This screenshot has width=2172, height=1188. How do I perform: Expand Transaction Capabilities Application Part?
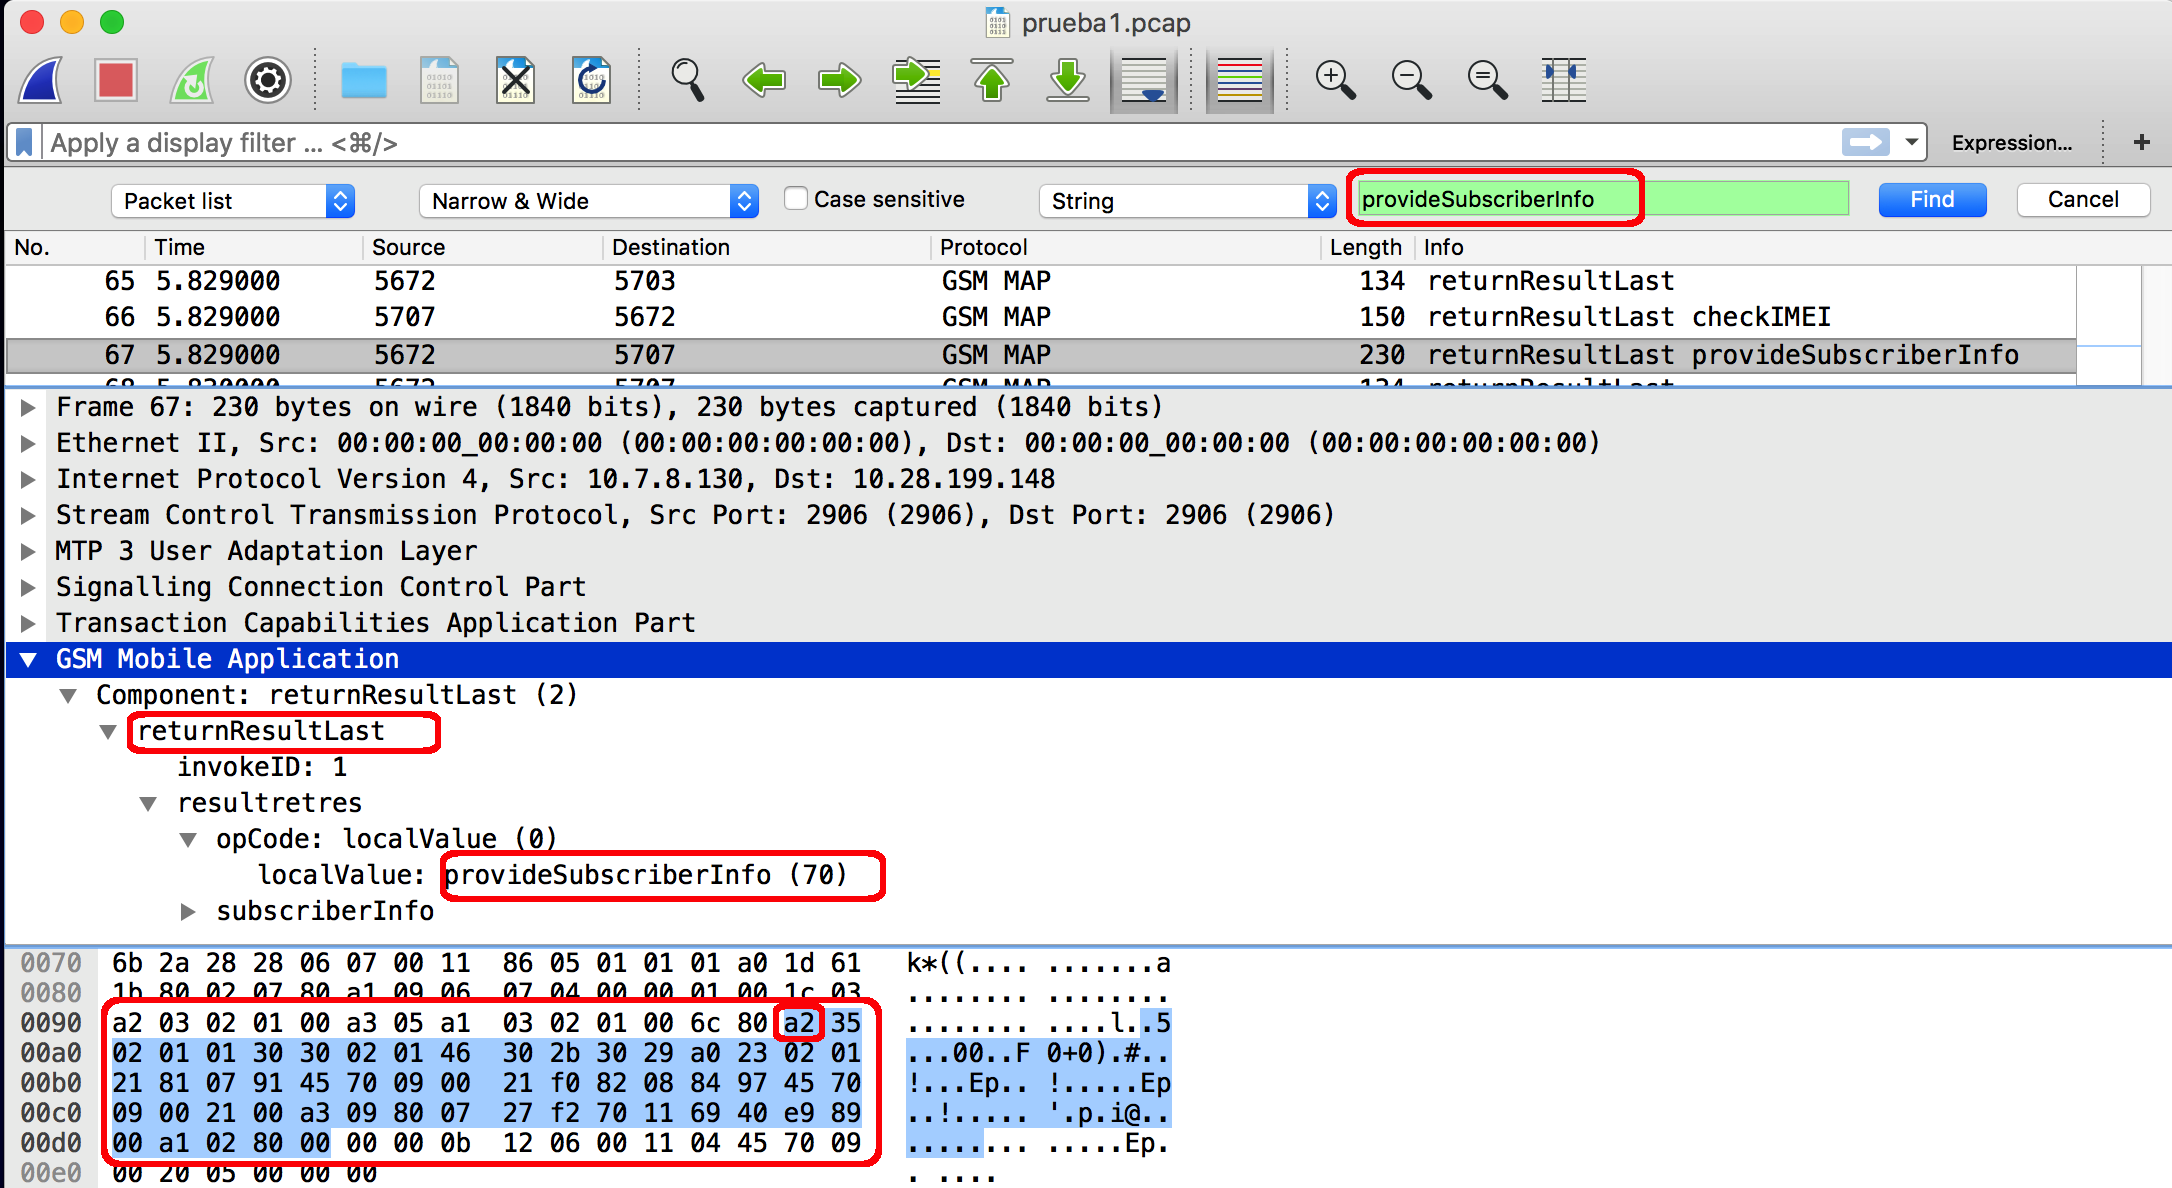[x=29, y=623]
